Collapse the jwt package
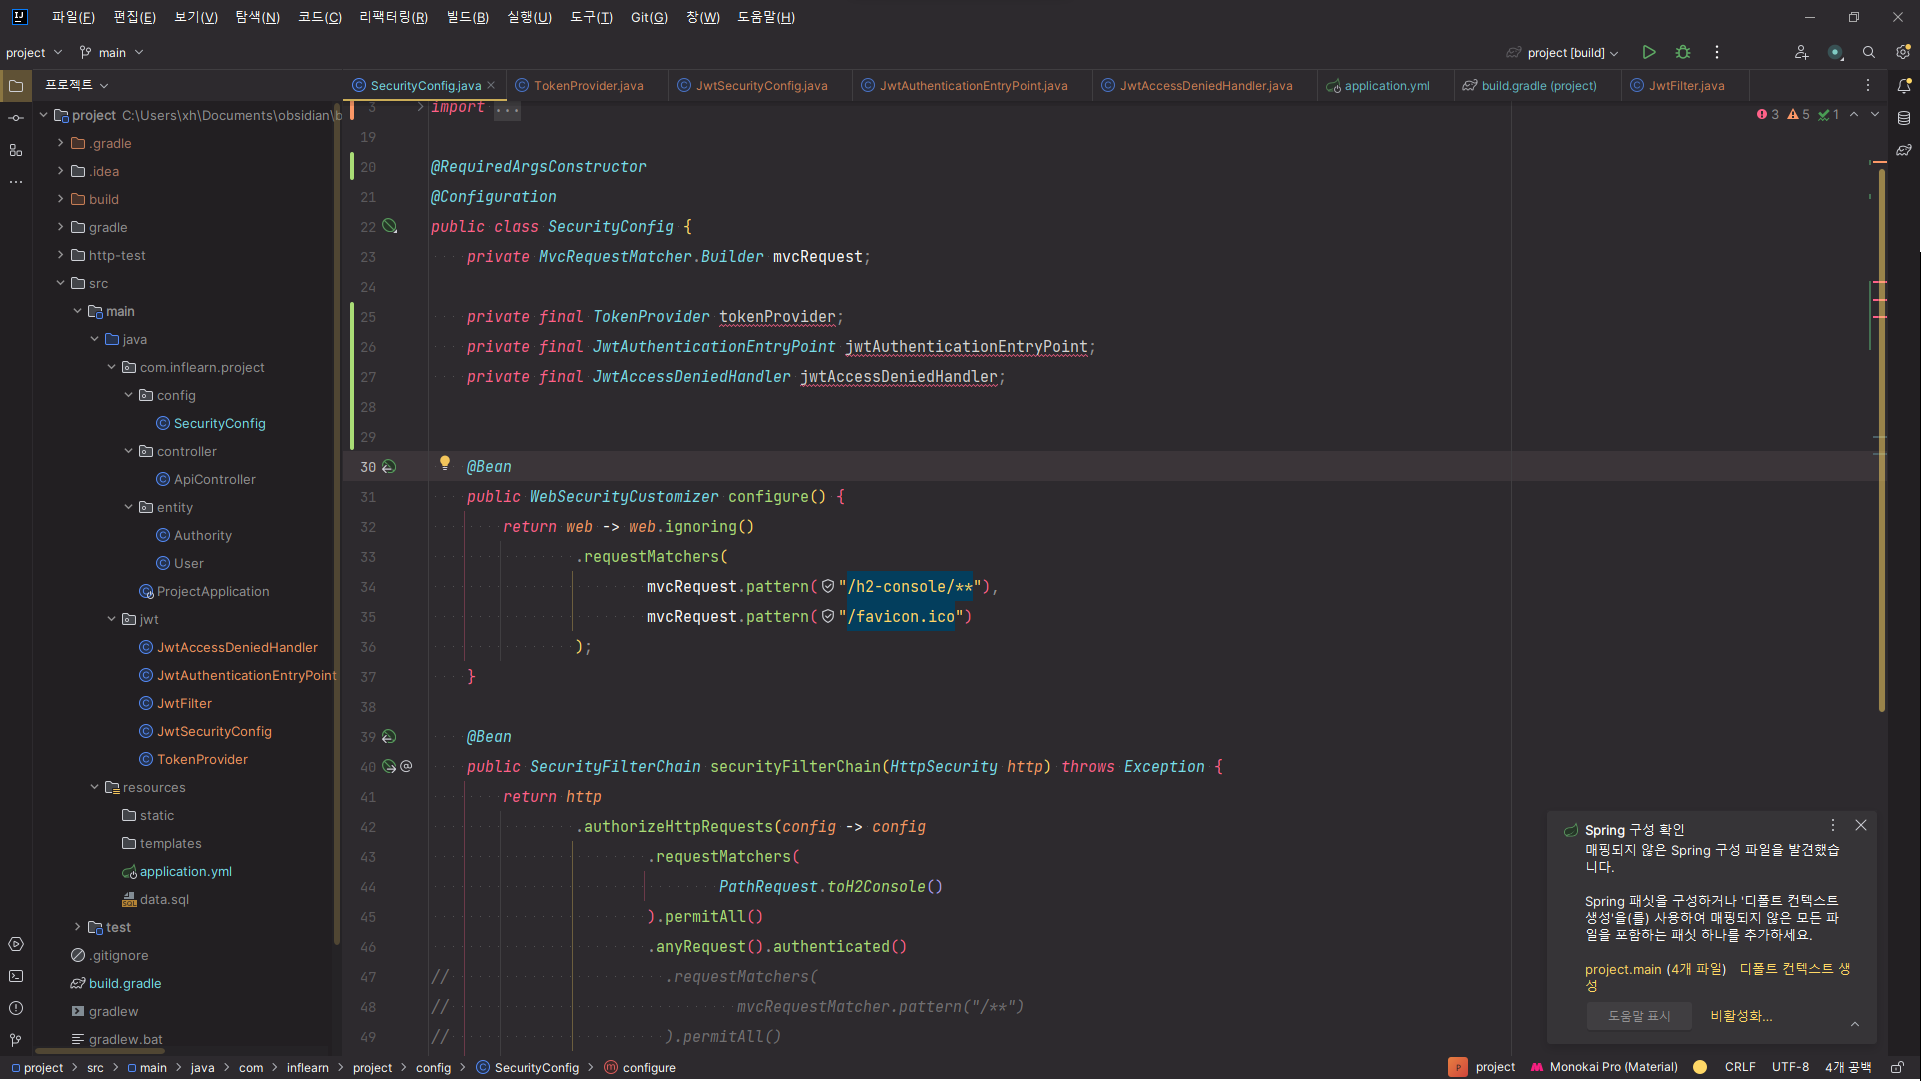This screenshot has height=1081, width=1921. 111,619
